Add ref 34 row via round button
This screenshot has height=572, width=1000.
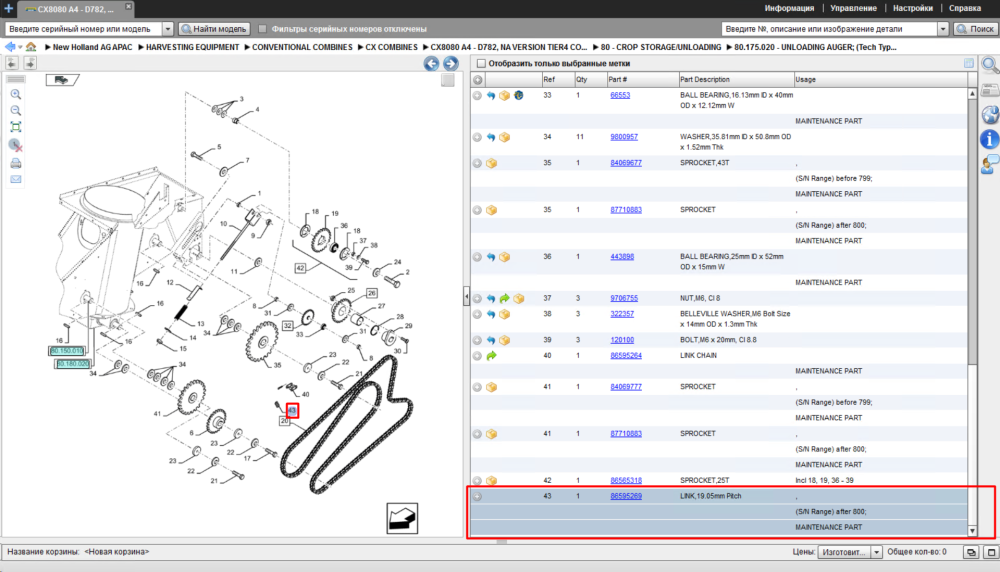477,137
